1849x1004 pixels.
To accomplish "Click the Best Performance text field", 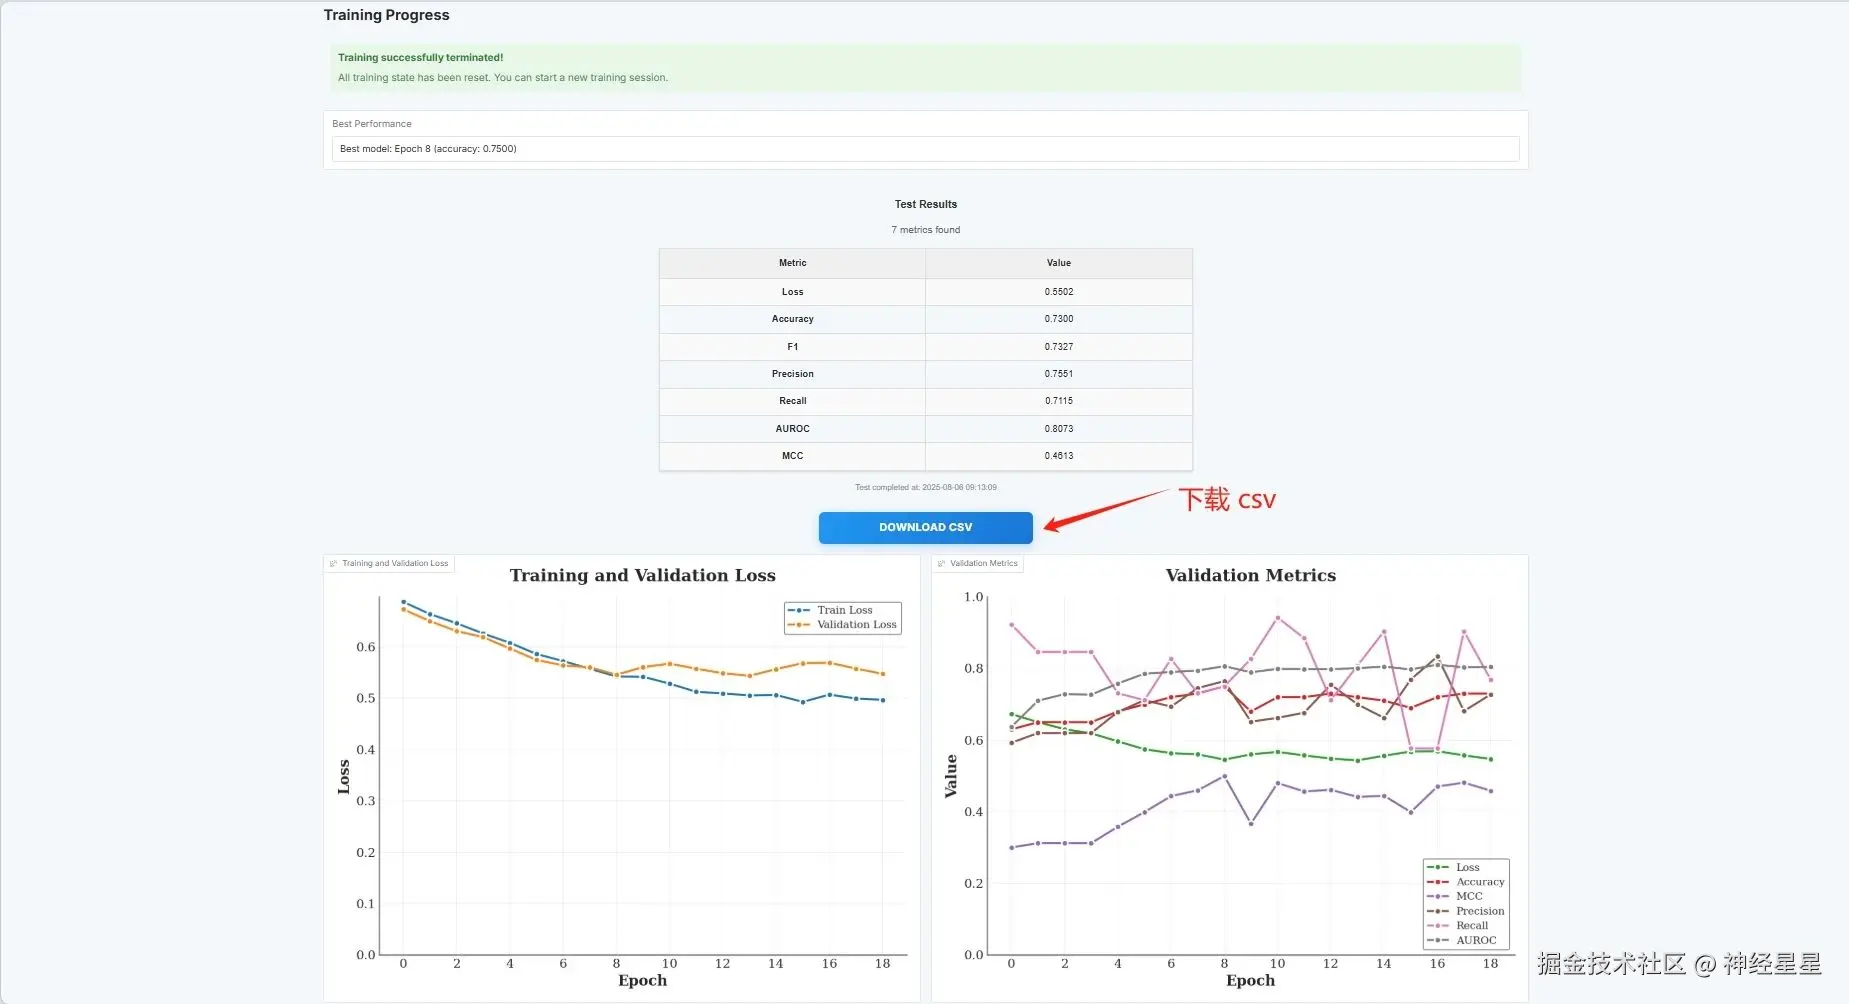I will point(925,149).
